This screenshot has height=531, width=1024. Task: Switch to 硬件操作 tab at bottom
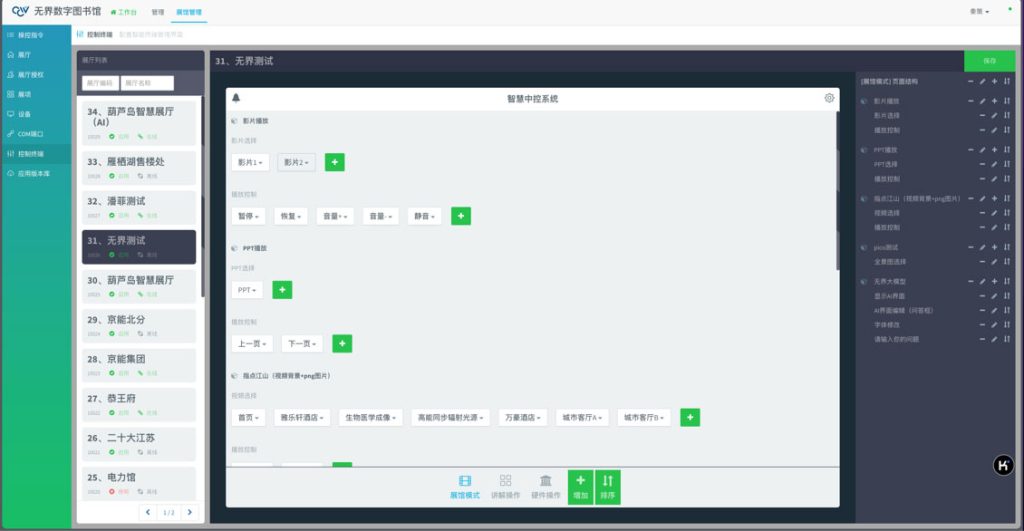[x=545, y=487]
